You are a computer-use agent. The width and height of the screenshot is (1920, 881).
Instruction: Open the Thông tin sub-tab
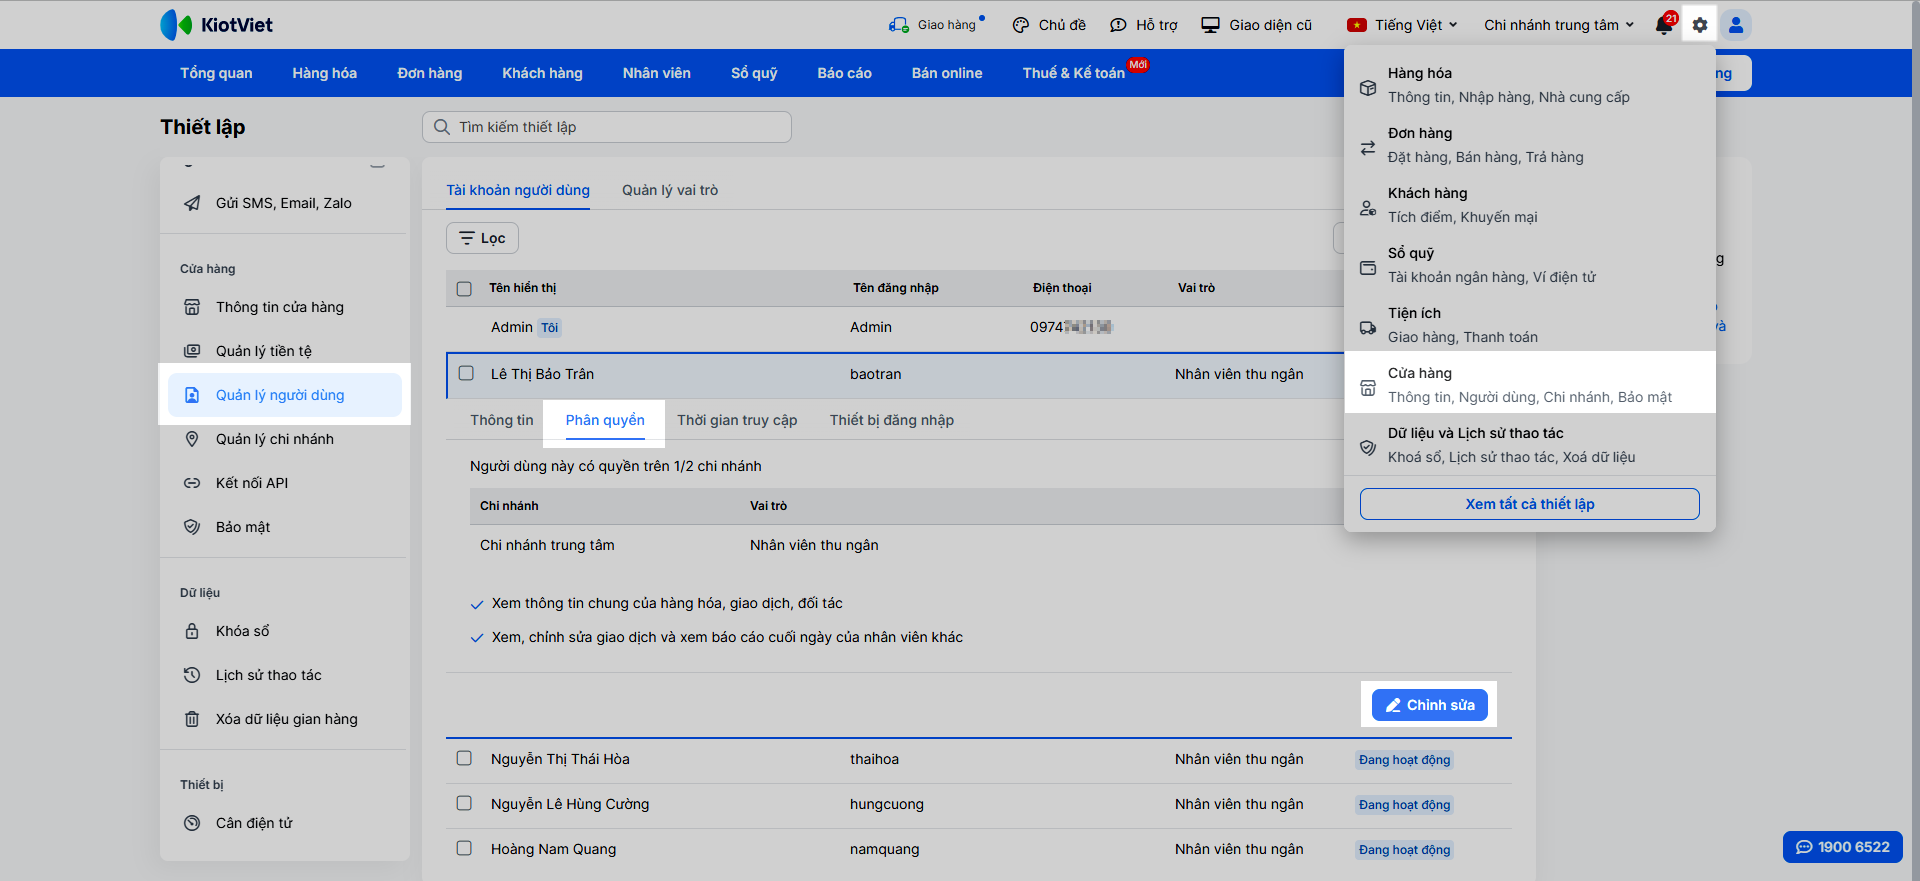pyautogui.click(x=502, y=420)
